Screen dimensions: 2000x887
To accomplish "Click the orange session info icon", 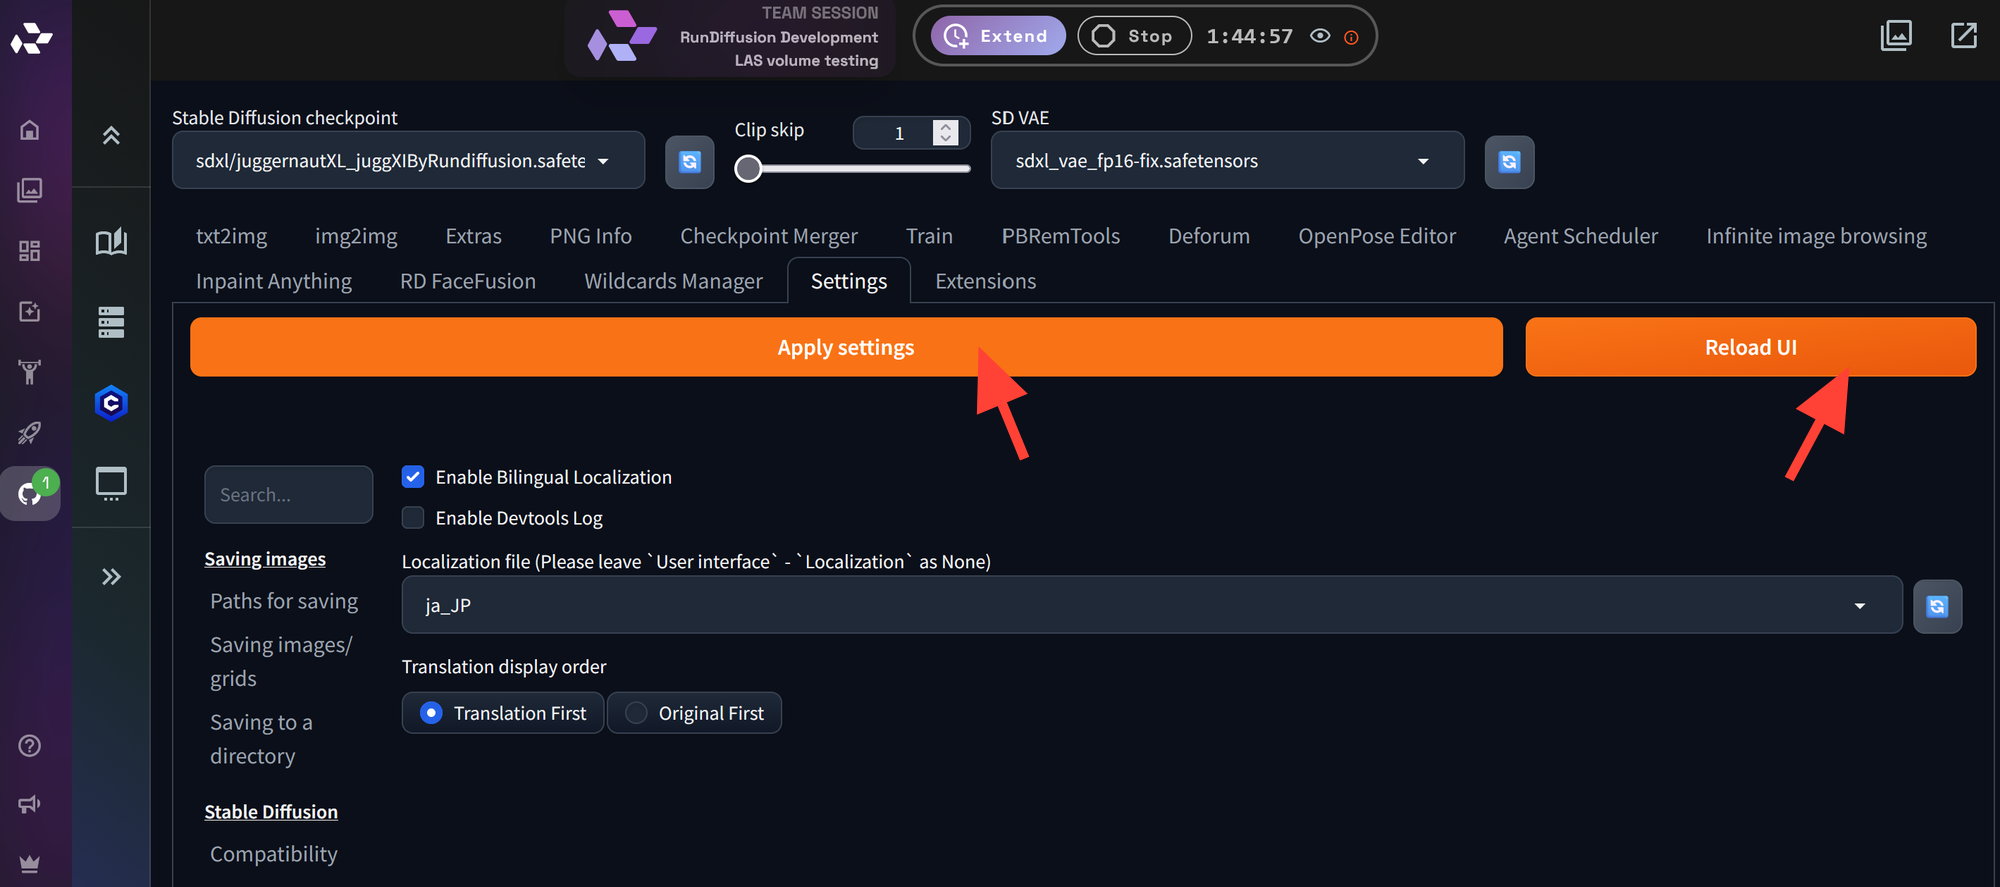I will tap(1351, 37).
